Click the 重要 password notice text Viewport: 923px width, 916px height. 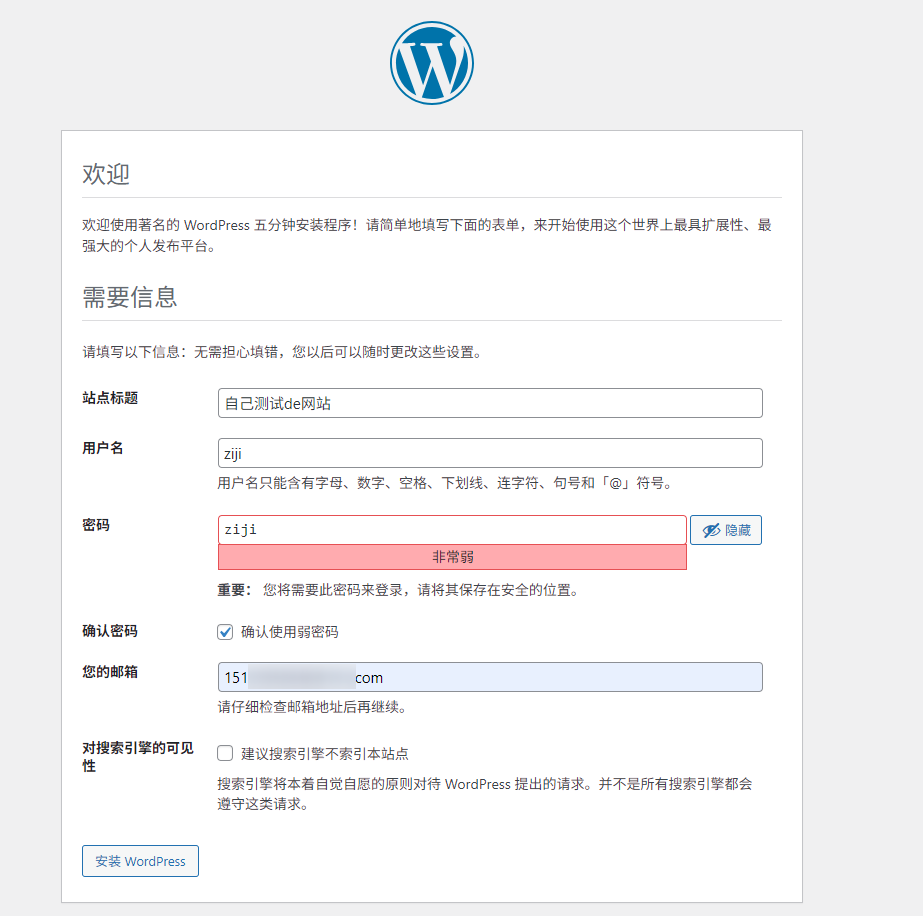pos(399,590)
